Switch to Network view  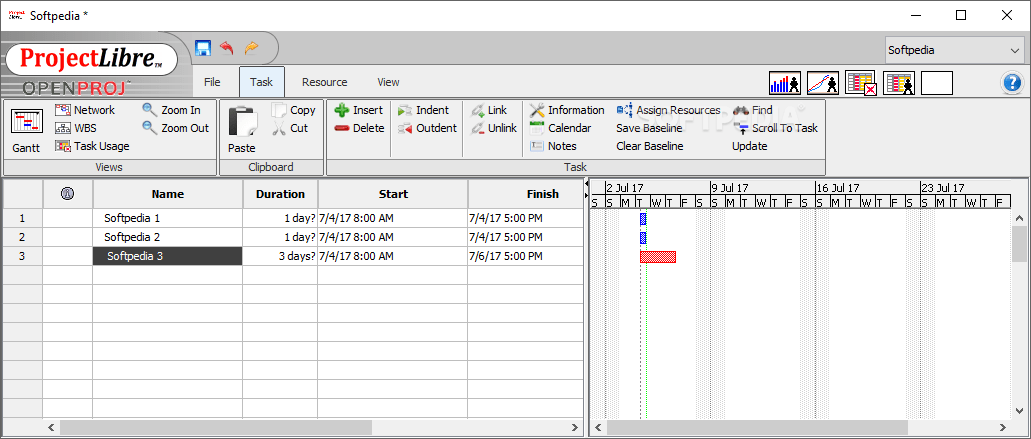[x=85, y=110]
